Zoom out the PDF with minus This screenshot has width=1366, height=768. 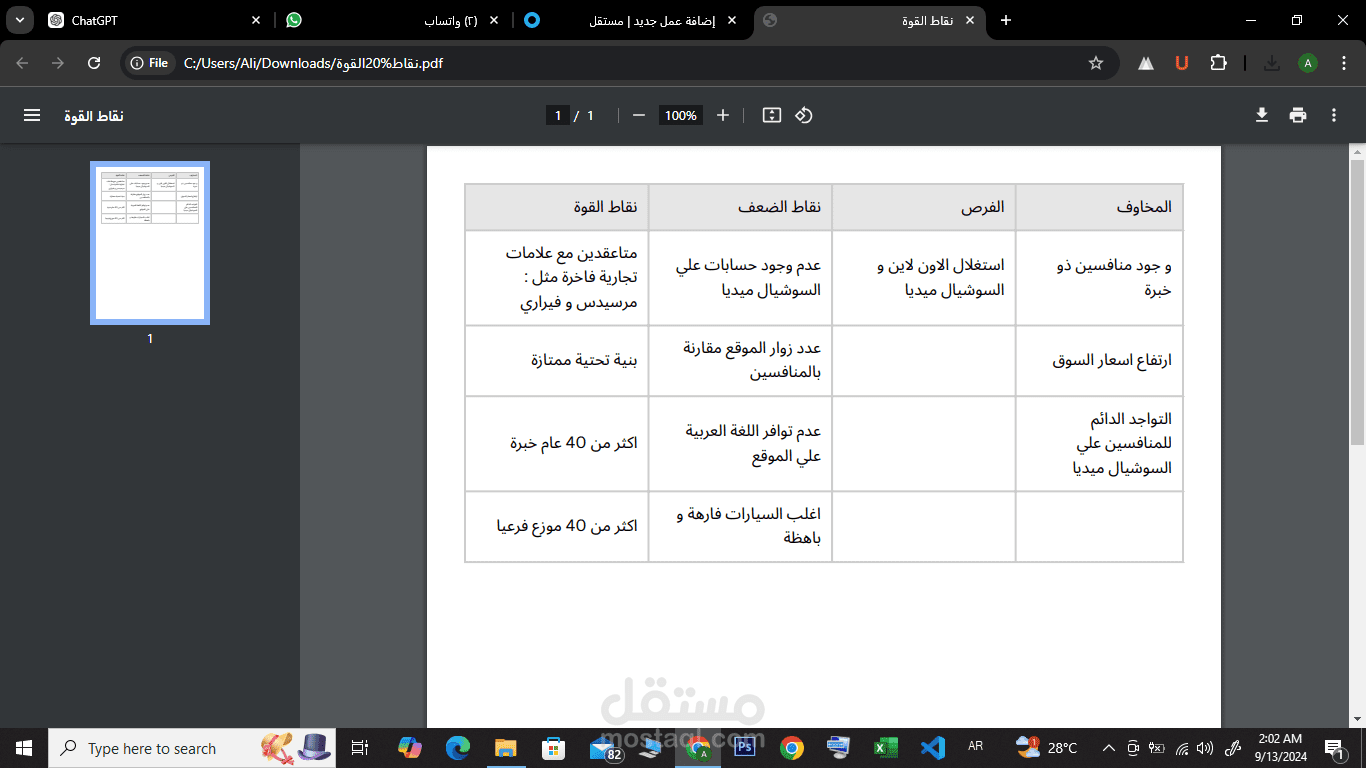639,115
